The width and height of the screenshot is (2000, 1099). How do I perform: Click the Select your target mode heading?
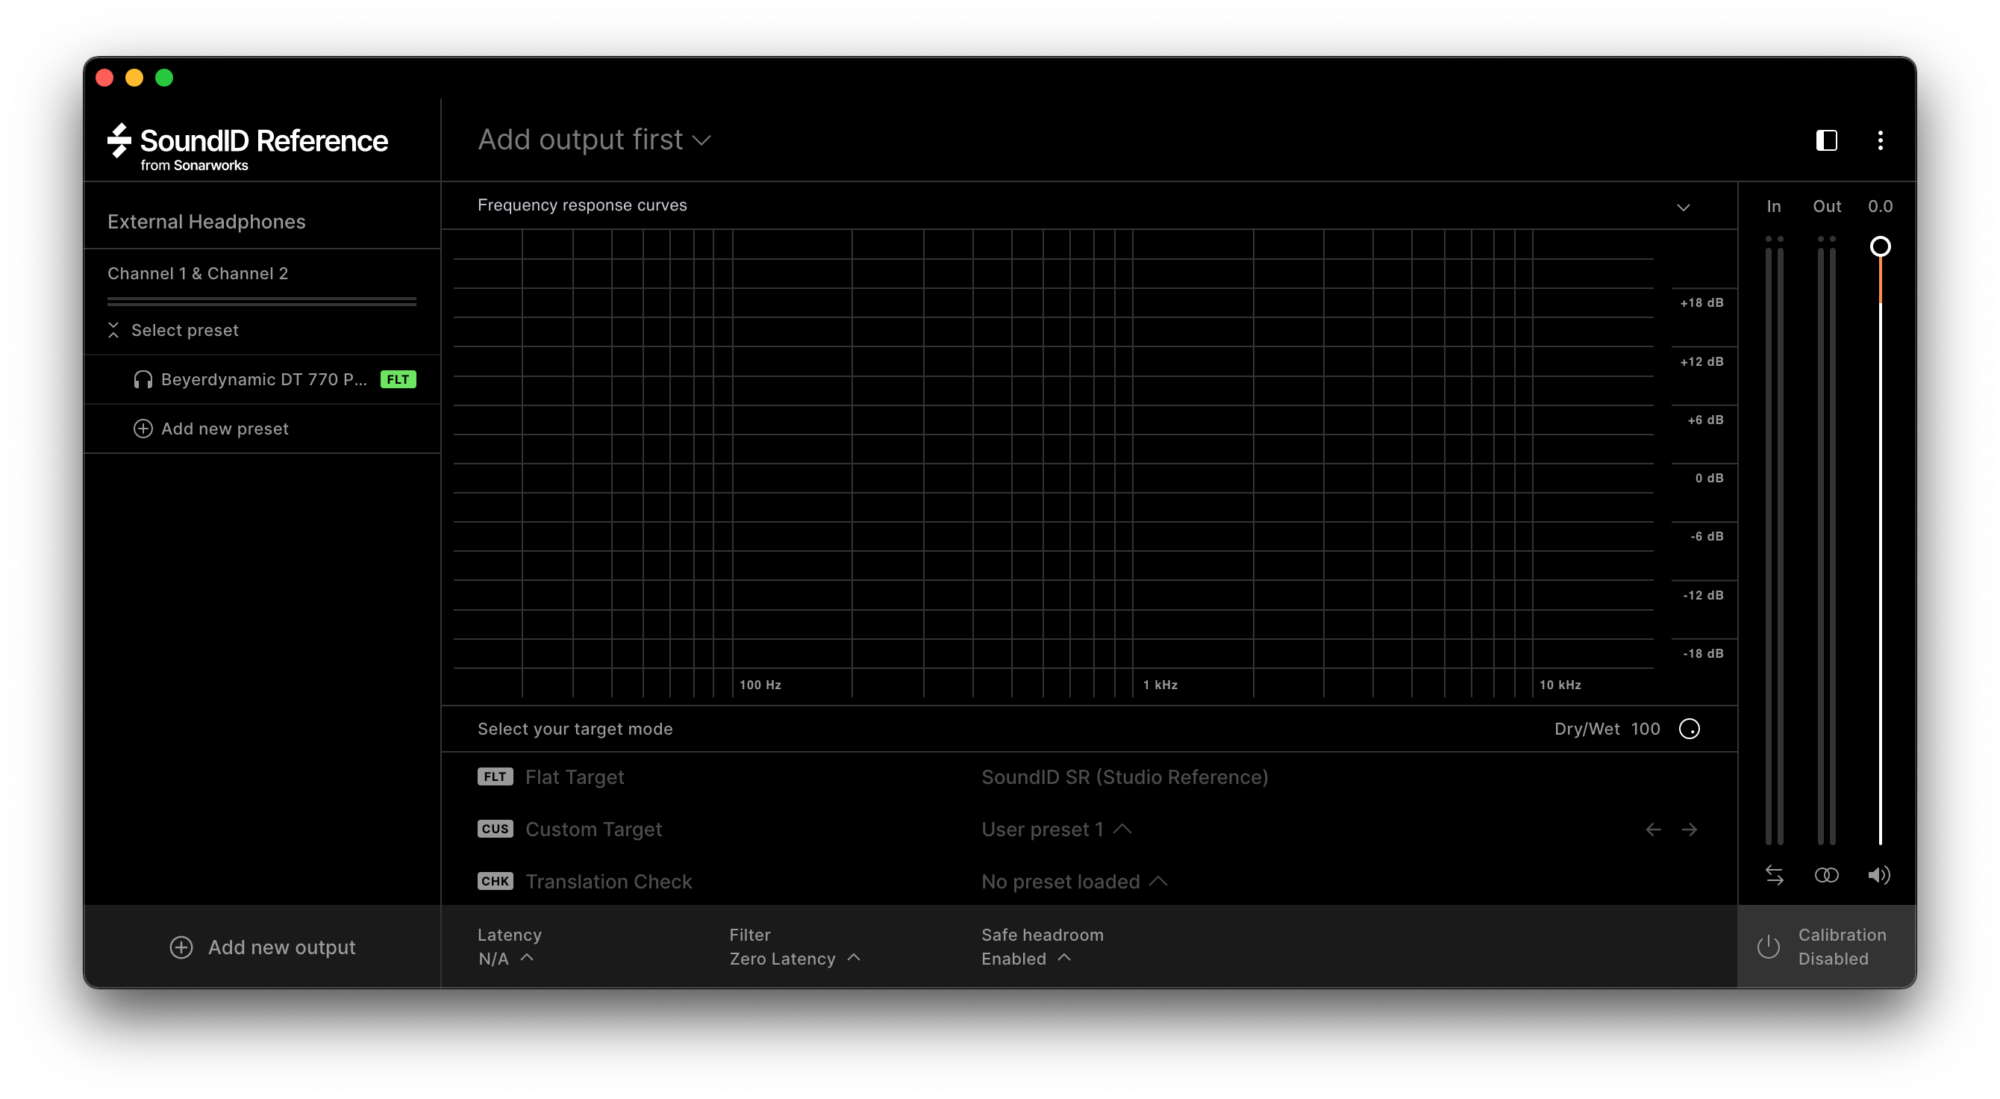pyautogui.click(x=575, y=729)
